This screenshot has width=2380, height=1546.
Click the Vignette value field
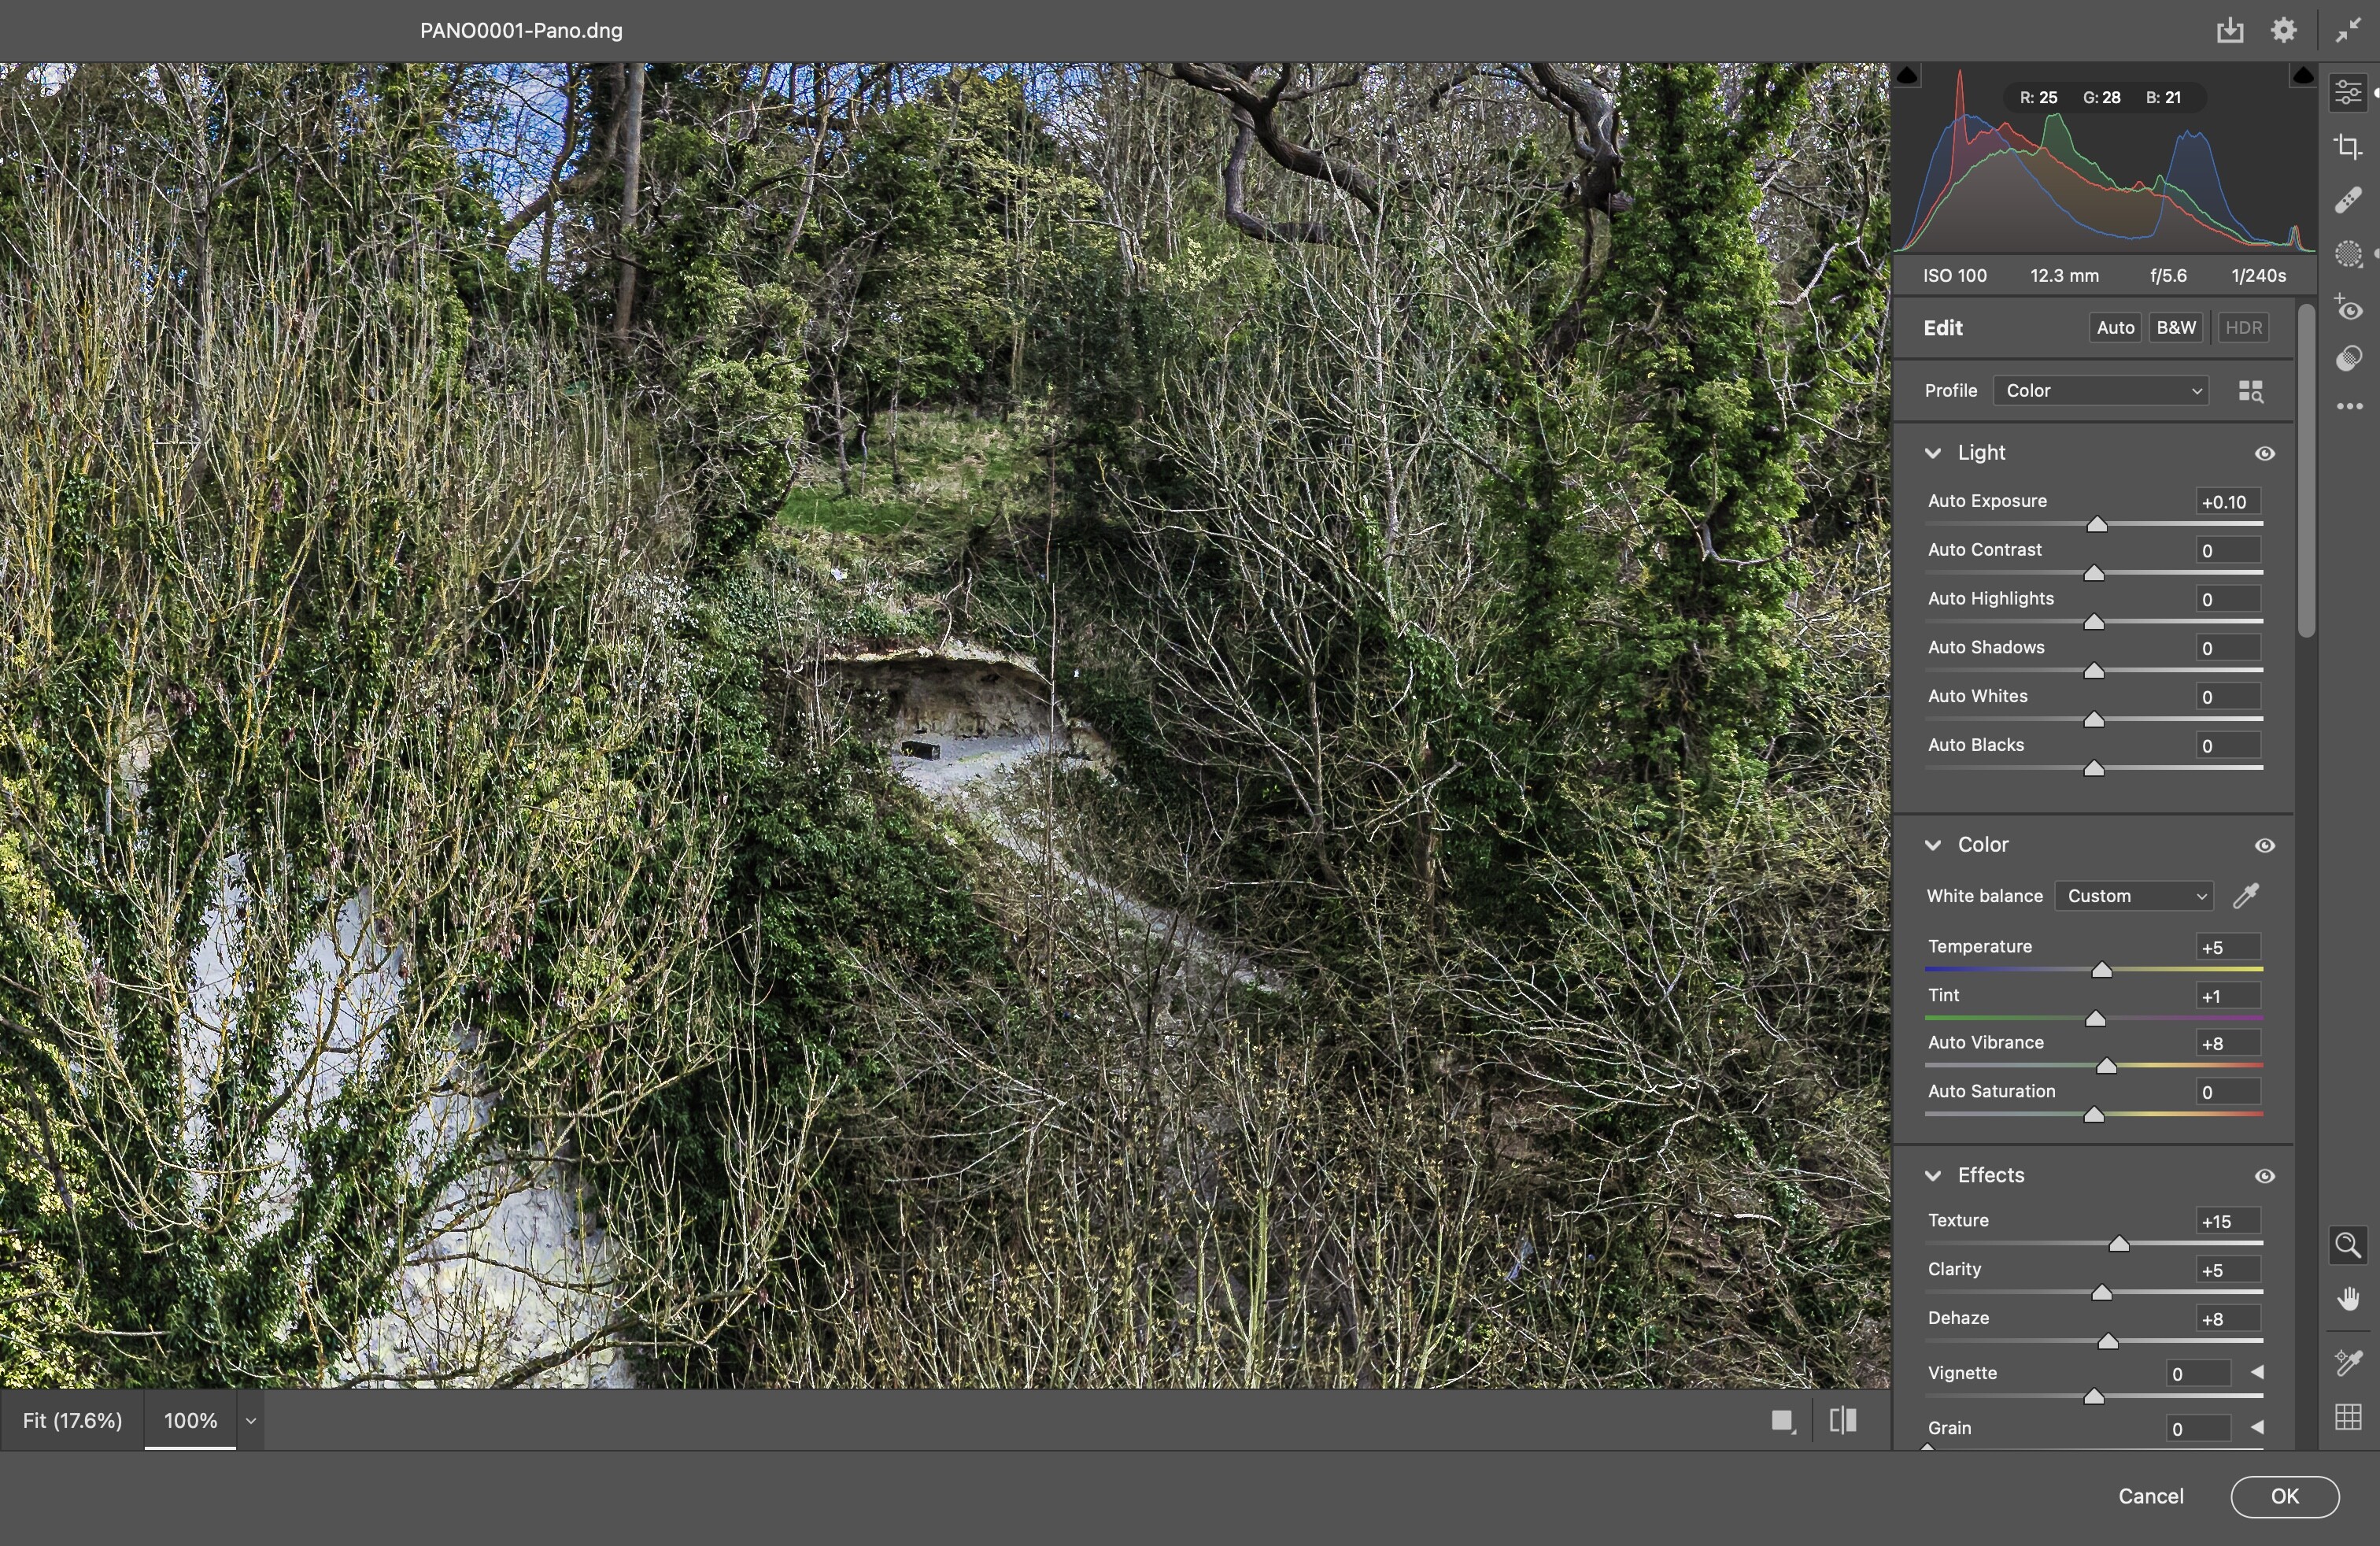pos(2197,1374)
